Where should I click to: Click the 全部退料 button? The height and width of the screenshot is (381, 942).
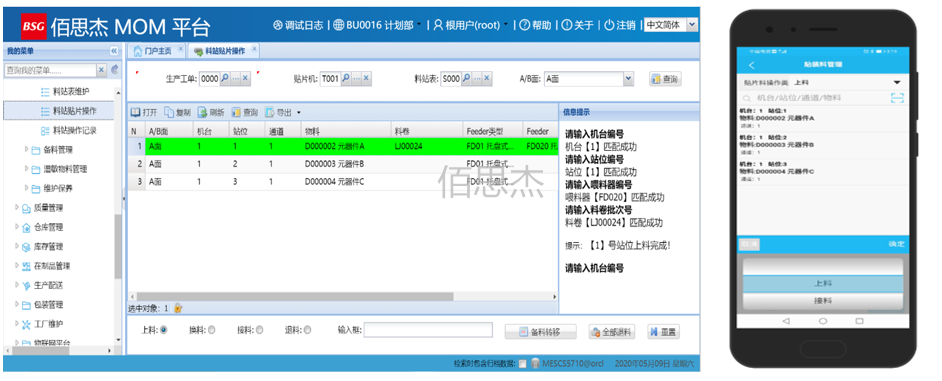coord(612,332)
